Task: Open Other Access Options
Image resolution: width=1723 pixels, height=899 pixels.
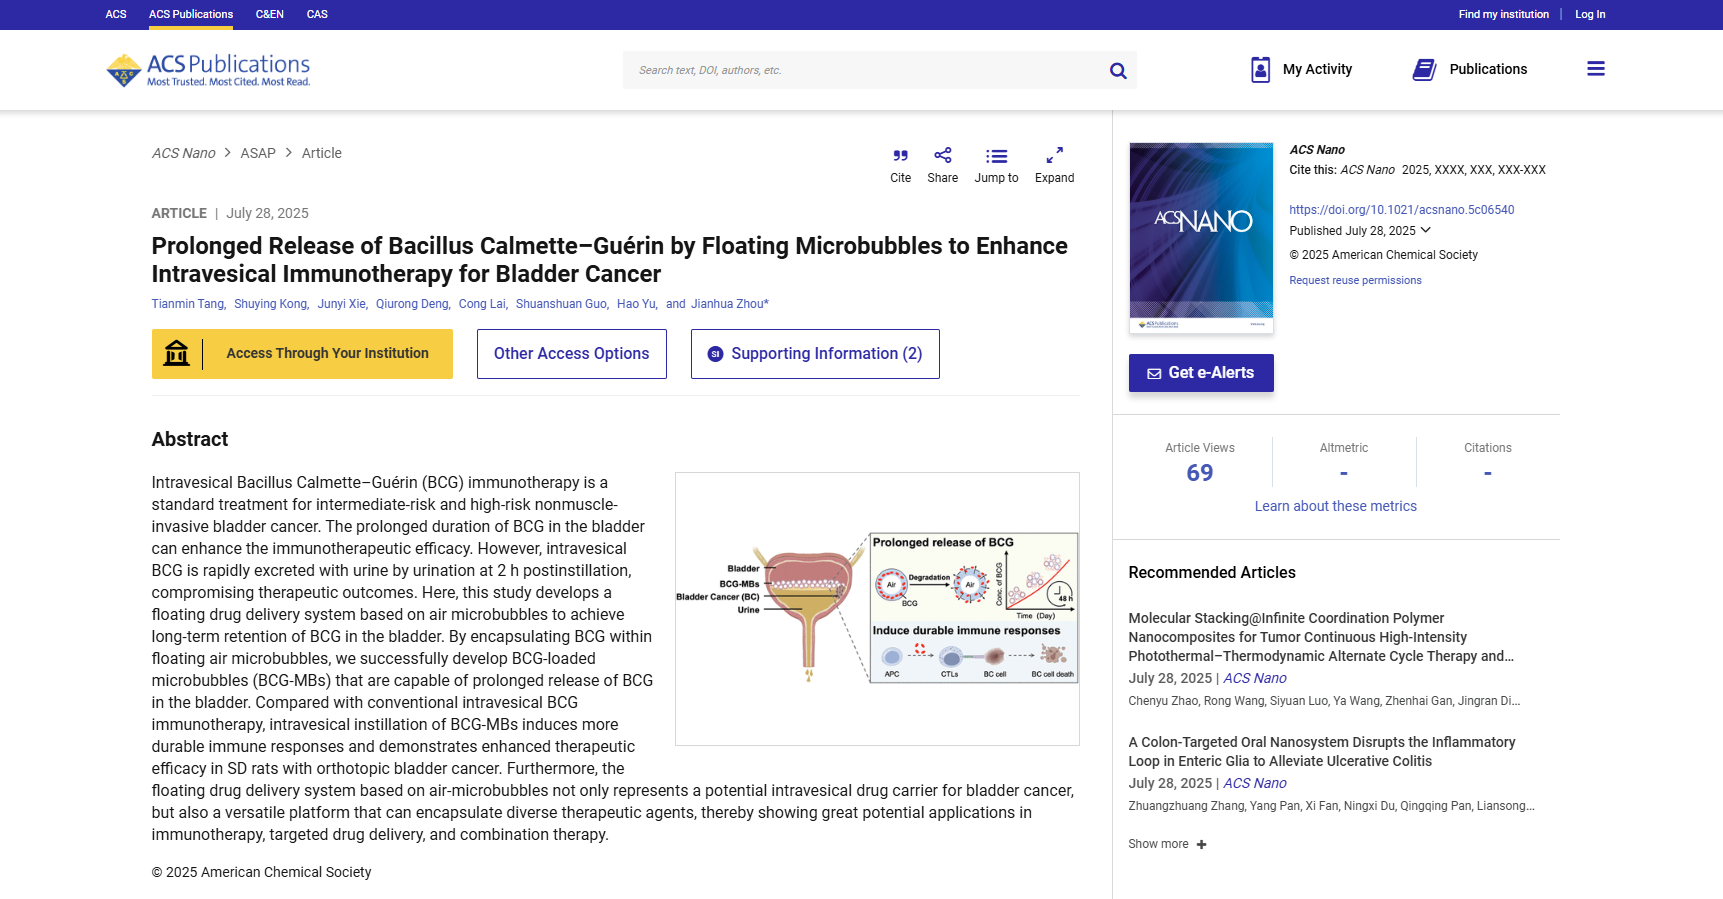Action: point(571,354)
